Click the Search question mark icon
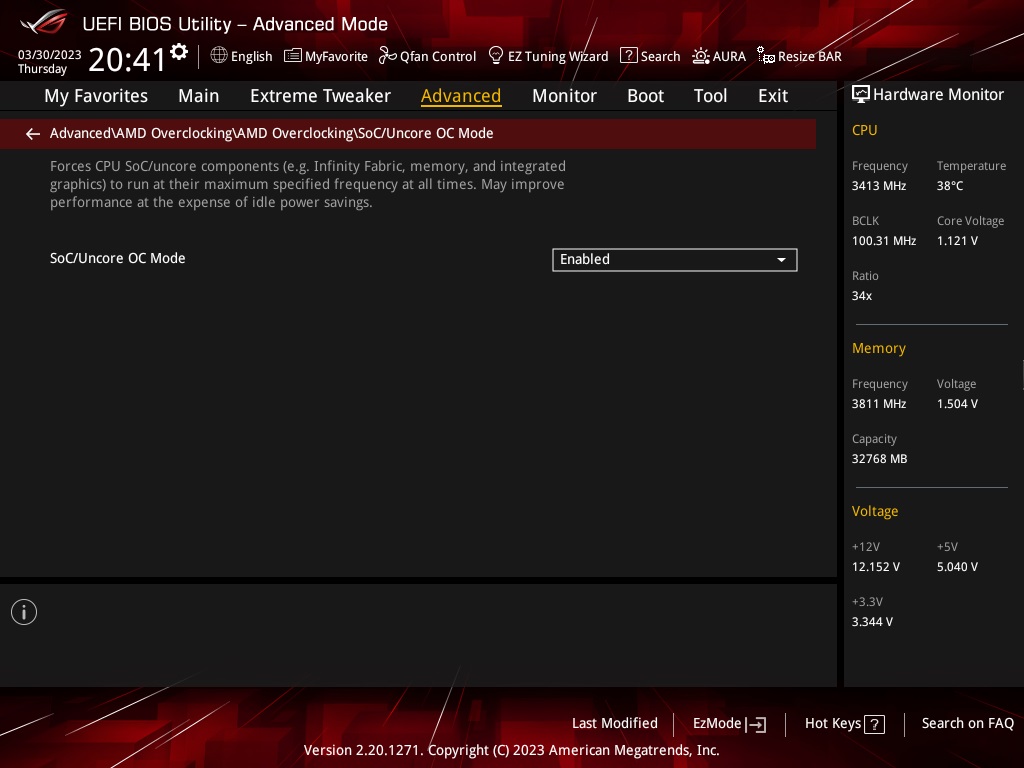Screen dimensions: 1024x768 tap(628, 56)
